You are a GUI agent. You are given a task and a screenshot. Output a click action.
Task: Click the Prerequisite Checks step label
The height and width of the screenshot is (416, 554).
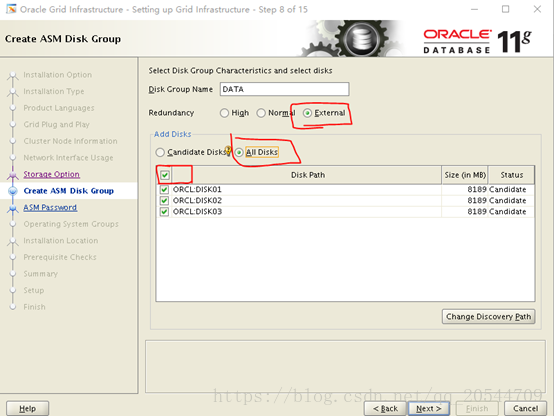coord(60,257)
